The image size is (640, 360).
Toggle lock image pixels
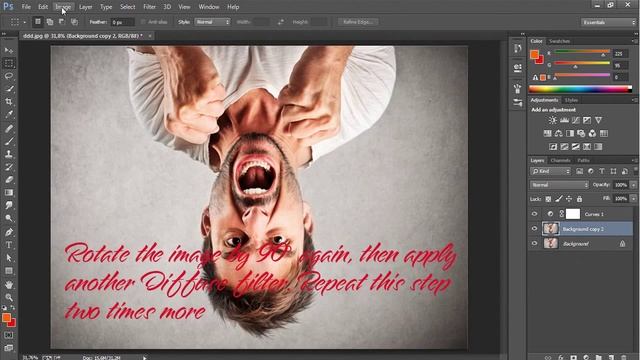pos(559,199)
